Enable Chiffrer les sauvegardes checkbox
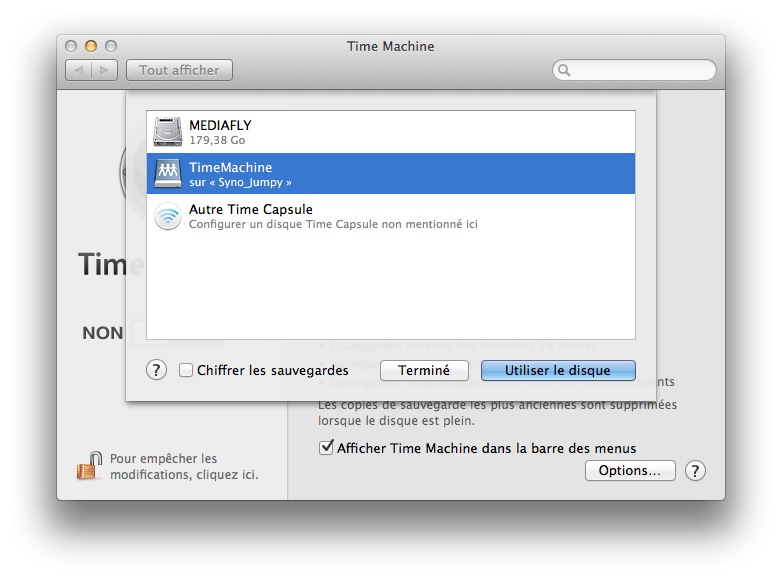Viewport: 782px width, 579px height. coord(186,370)
